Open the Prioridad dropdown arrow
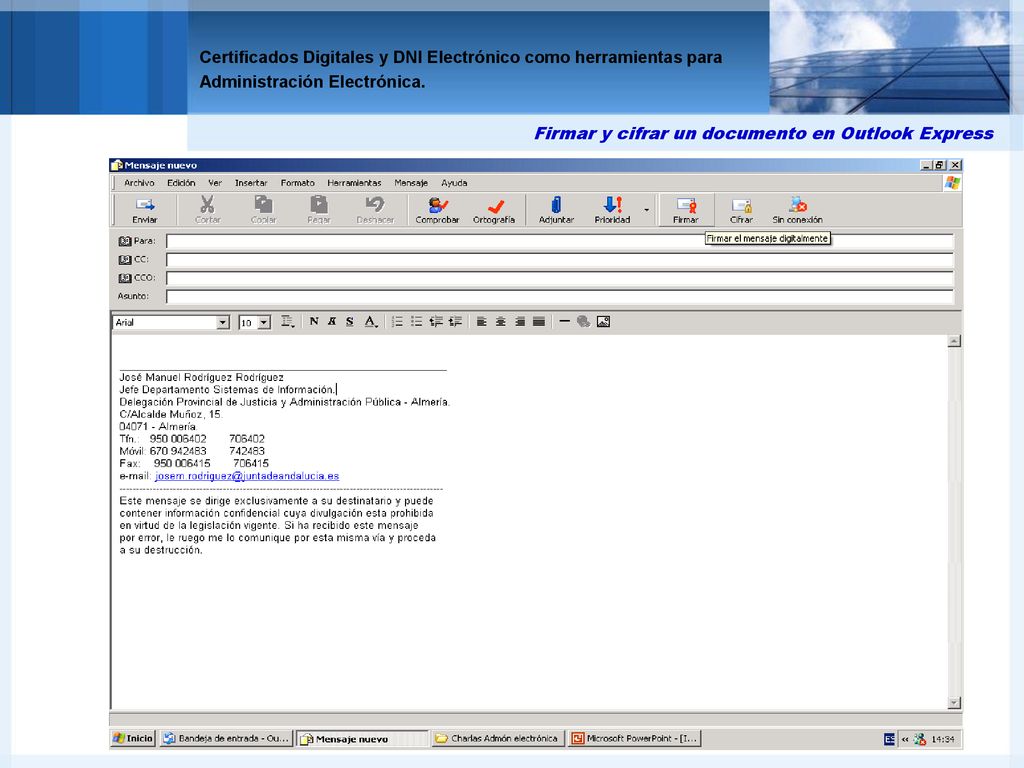 [x=647, y=210]
